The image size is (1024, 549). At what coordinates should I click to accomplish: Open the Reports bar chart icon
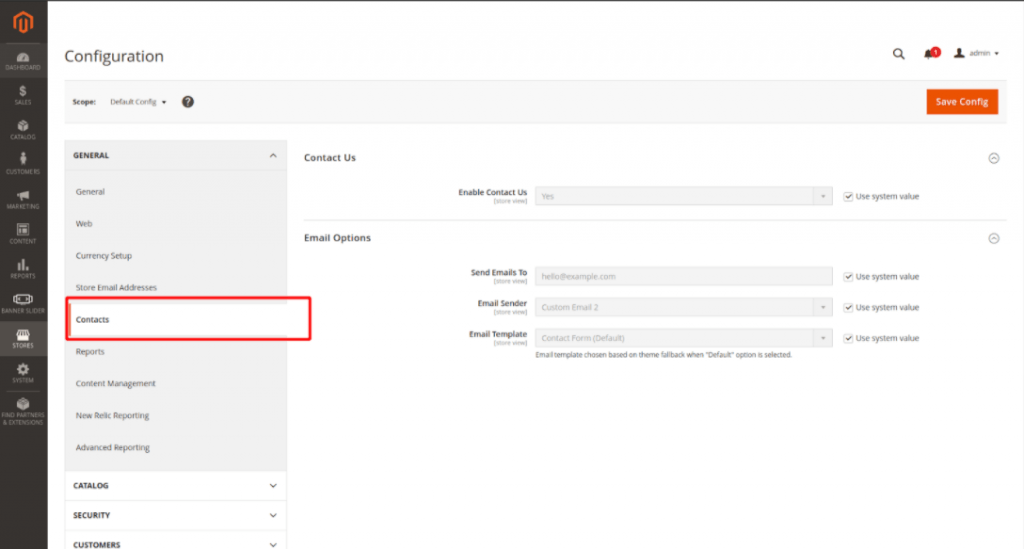click(x=23, y=268)
